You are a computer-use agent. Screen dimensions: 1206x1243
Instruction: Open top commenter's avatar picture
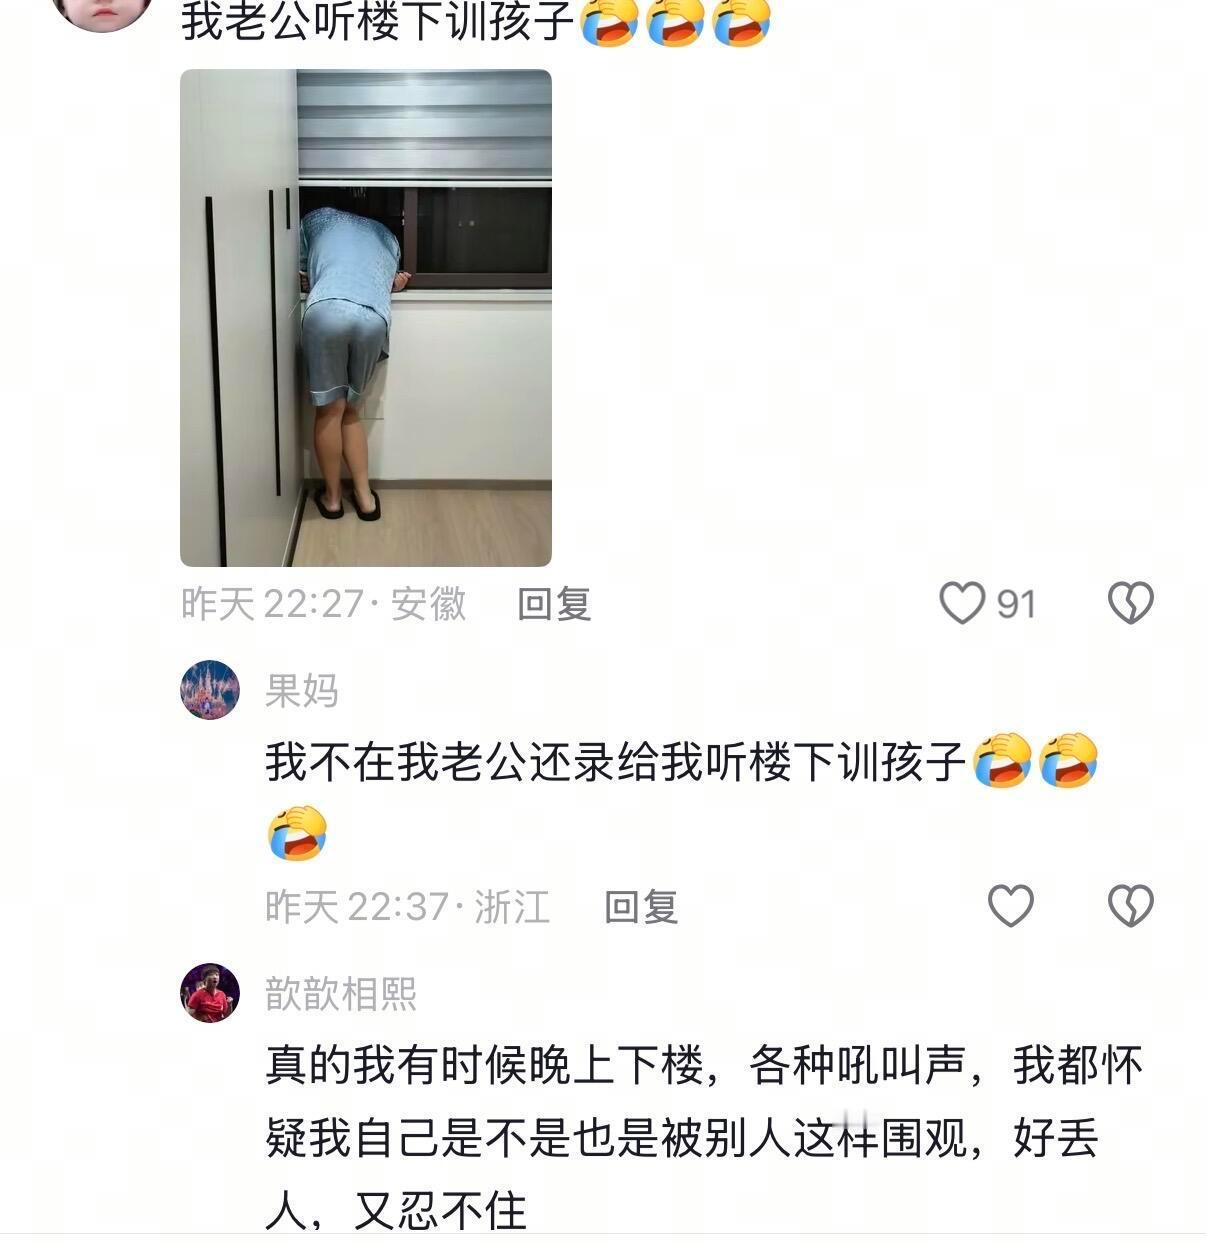(102, 12)
